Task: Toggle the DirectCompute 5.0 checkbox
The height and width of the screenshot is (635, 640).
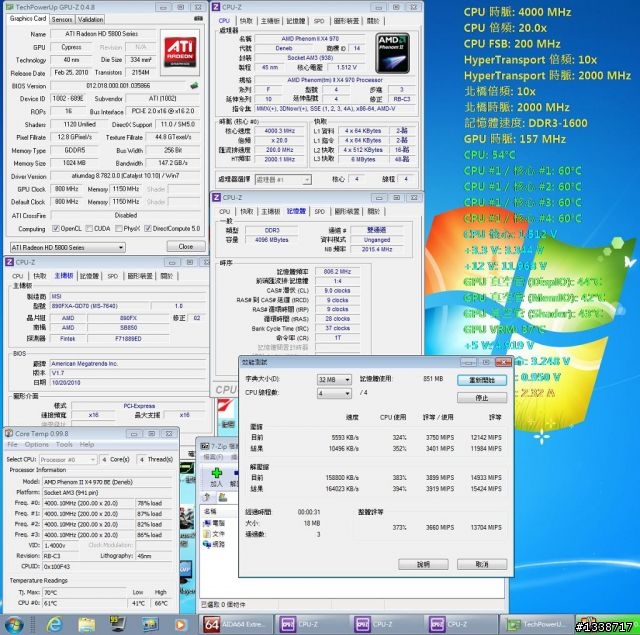Action: point(148,229)
